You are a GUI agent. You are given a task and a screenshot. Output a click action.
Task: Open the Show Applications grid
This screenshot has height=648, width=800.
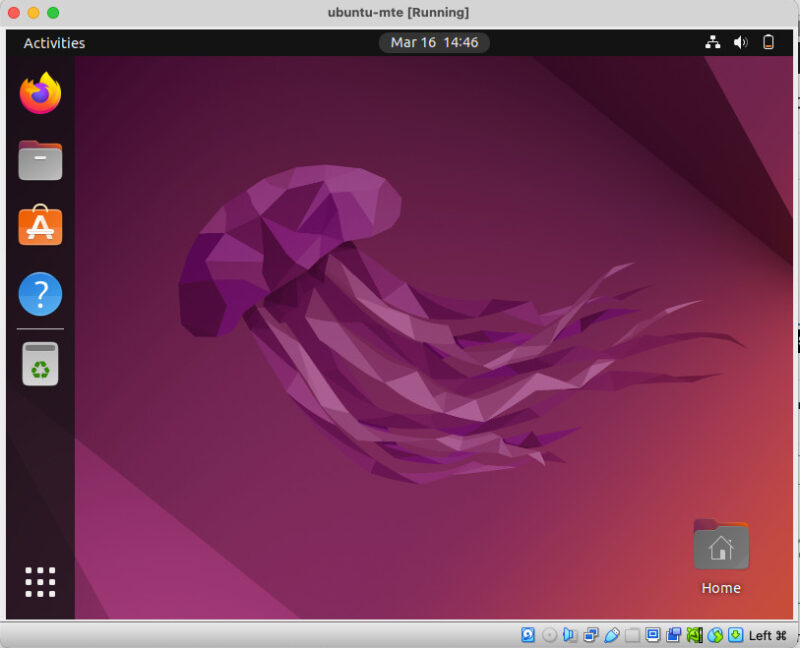coord(38,581)
